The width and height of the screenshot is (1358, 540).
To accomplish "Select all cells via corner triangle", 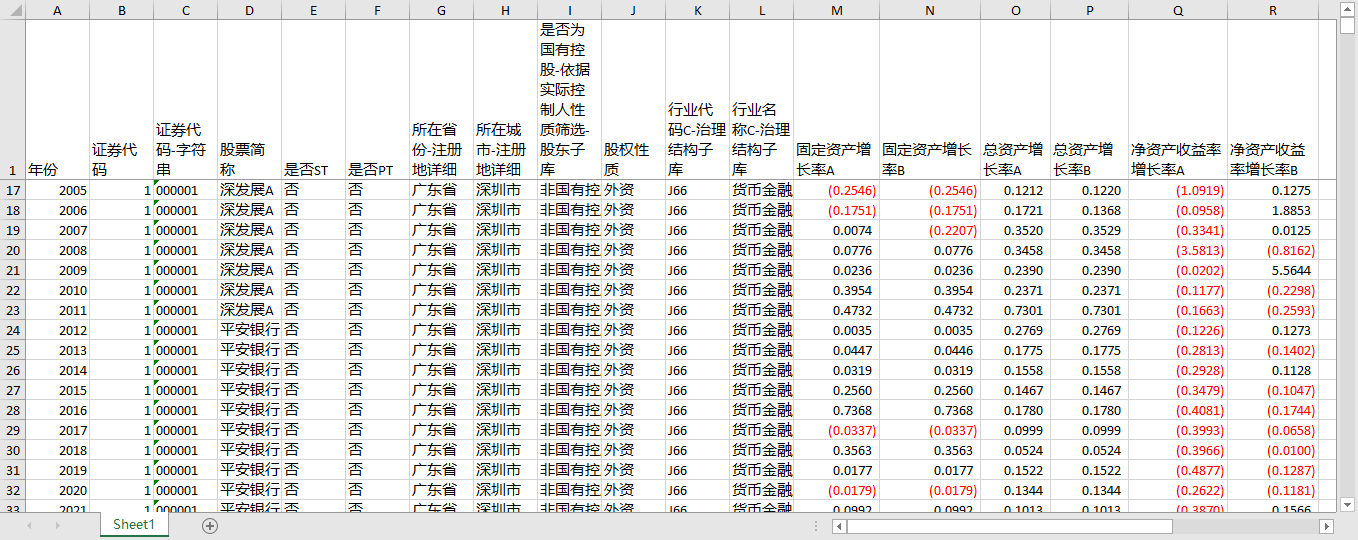I will pos(12,10).
